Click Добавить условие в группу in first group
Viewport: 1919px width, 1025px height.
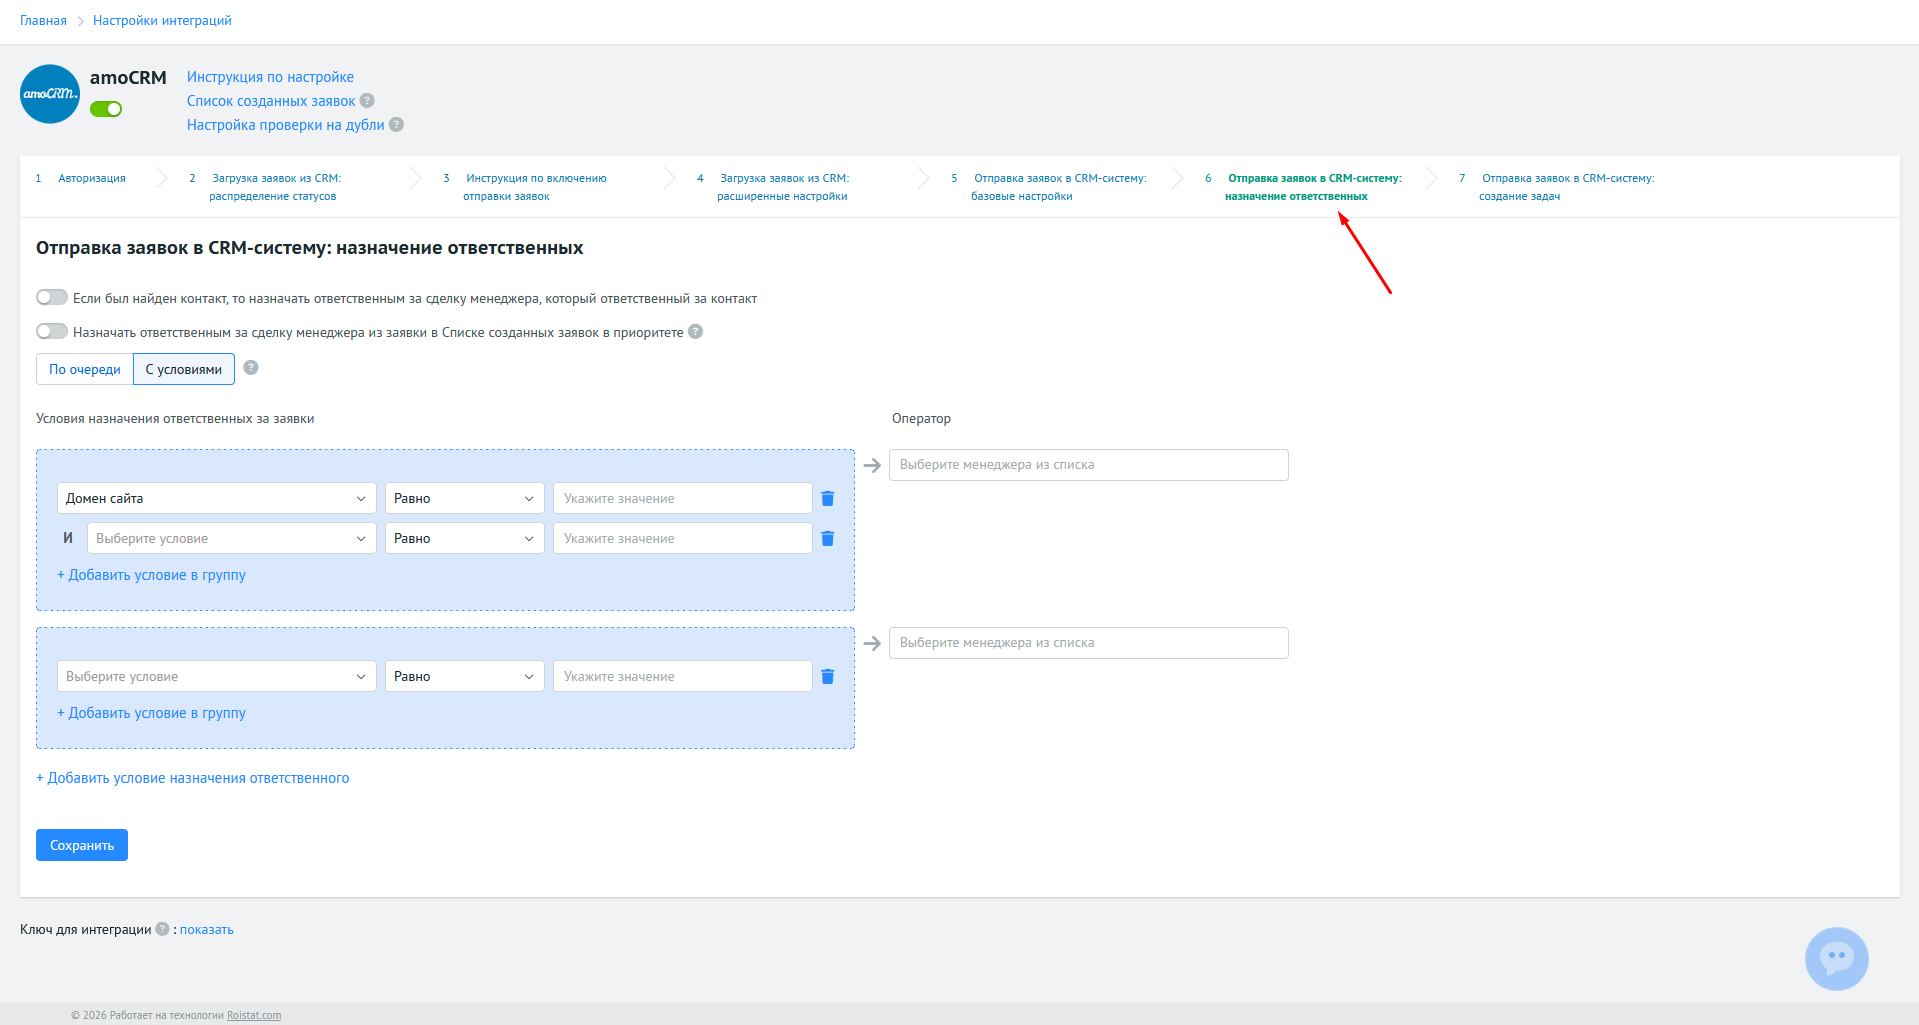coord(151,575)
